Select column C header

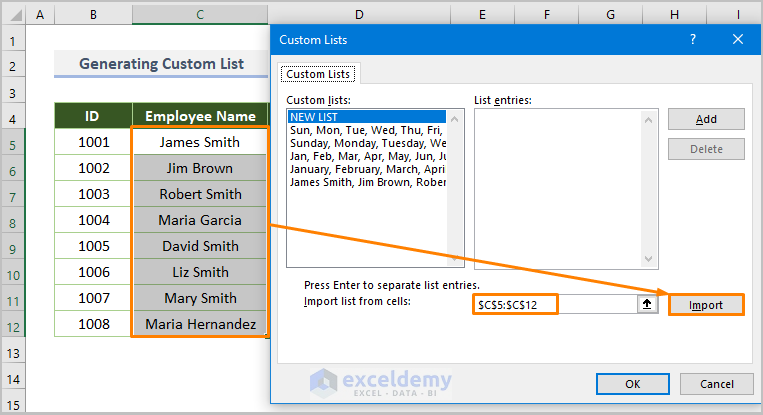[200, 15]
